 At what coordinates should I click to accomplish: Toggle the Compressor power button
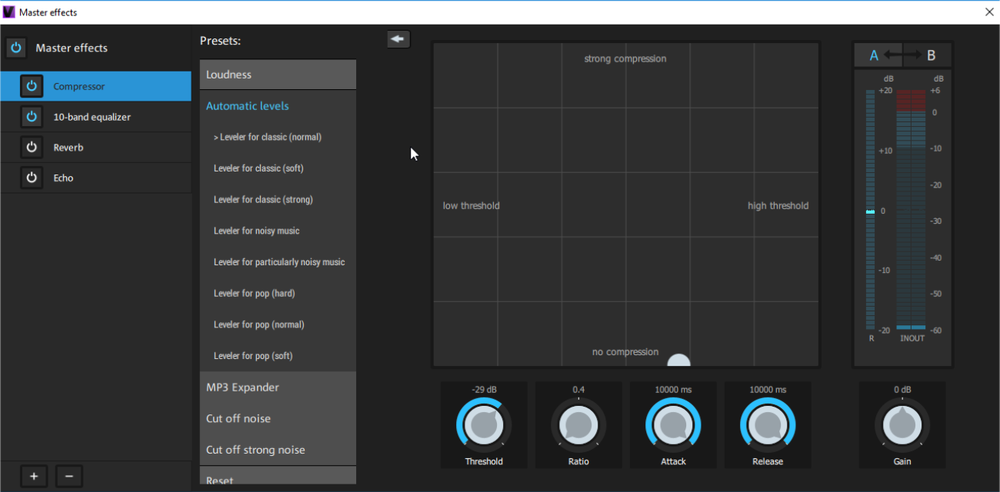point(31,86)
